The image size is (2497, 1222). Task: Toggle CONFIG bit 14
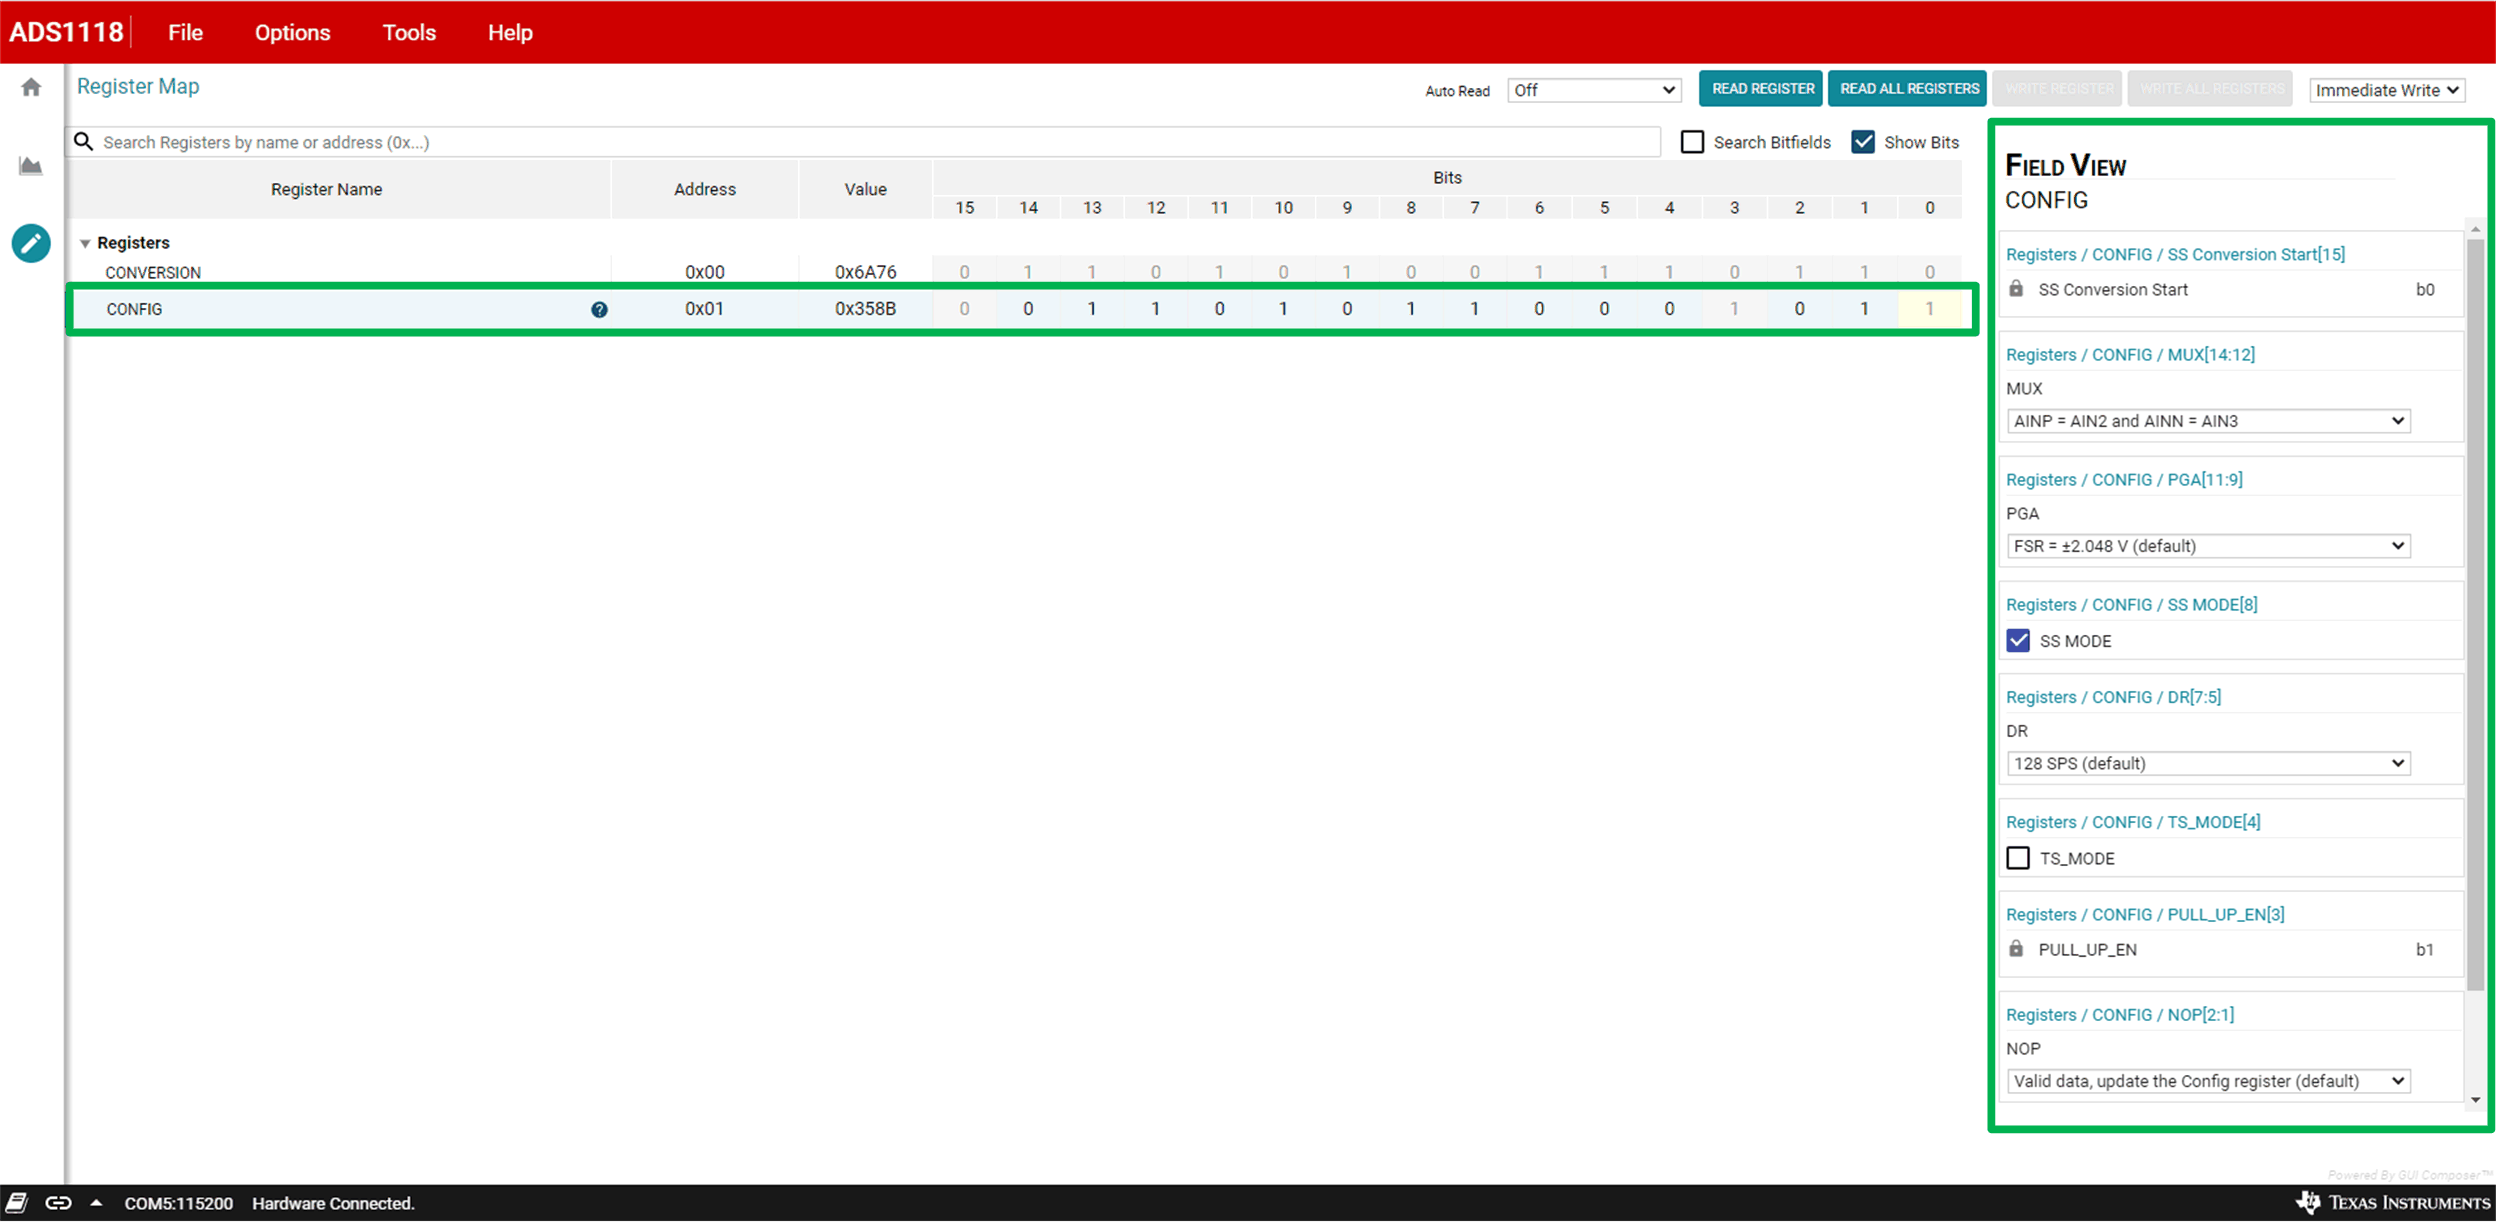pyautogui.click(x=1028, y=309)
